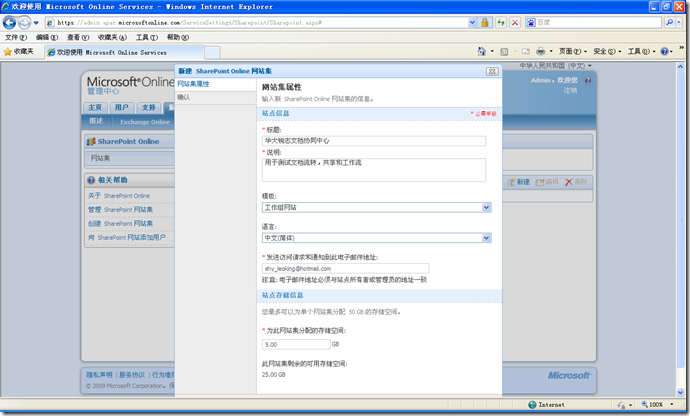Click SharePoint Online panel heading icon
The height and width of the screenshot is (416, 690).
[91, 142]
